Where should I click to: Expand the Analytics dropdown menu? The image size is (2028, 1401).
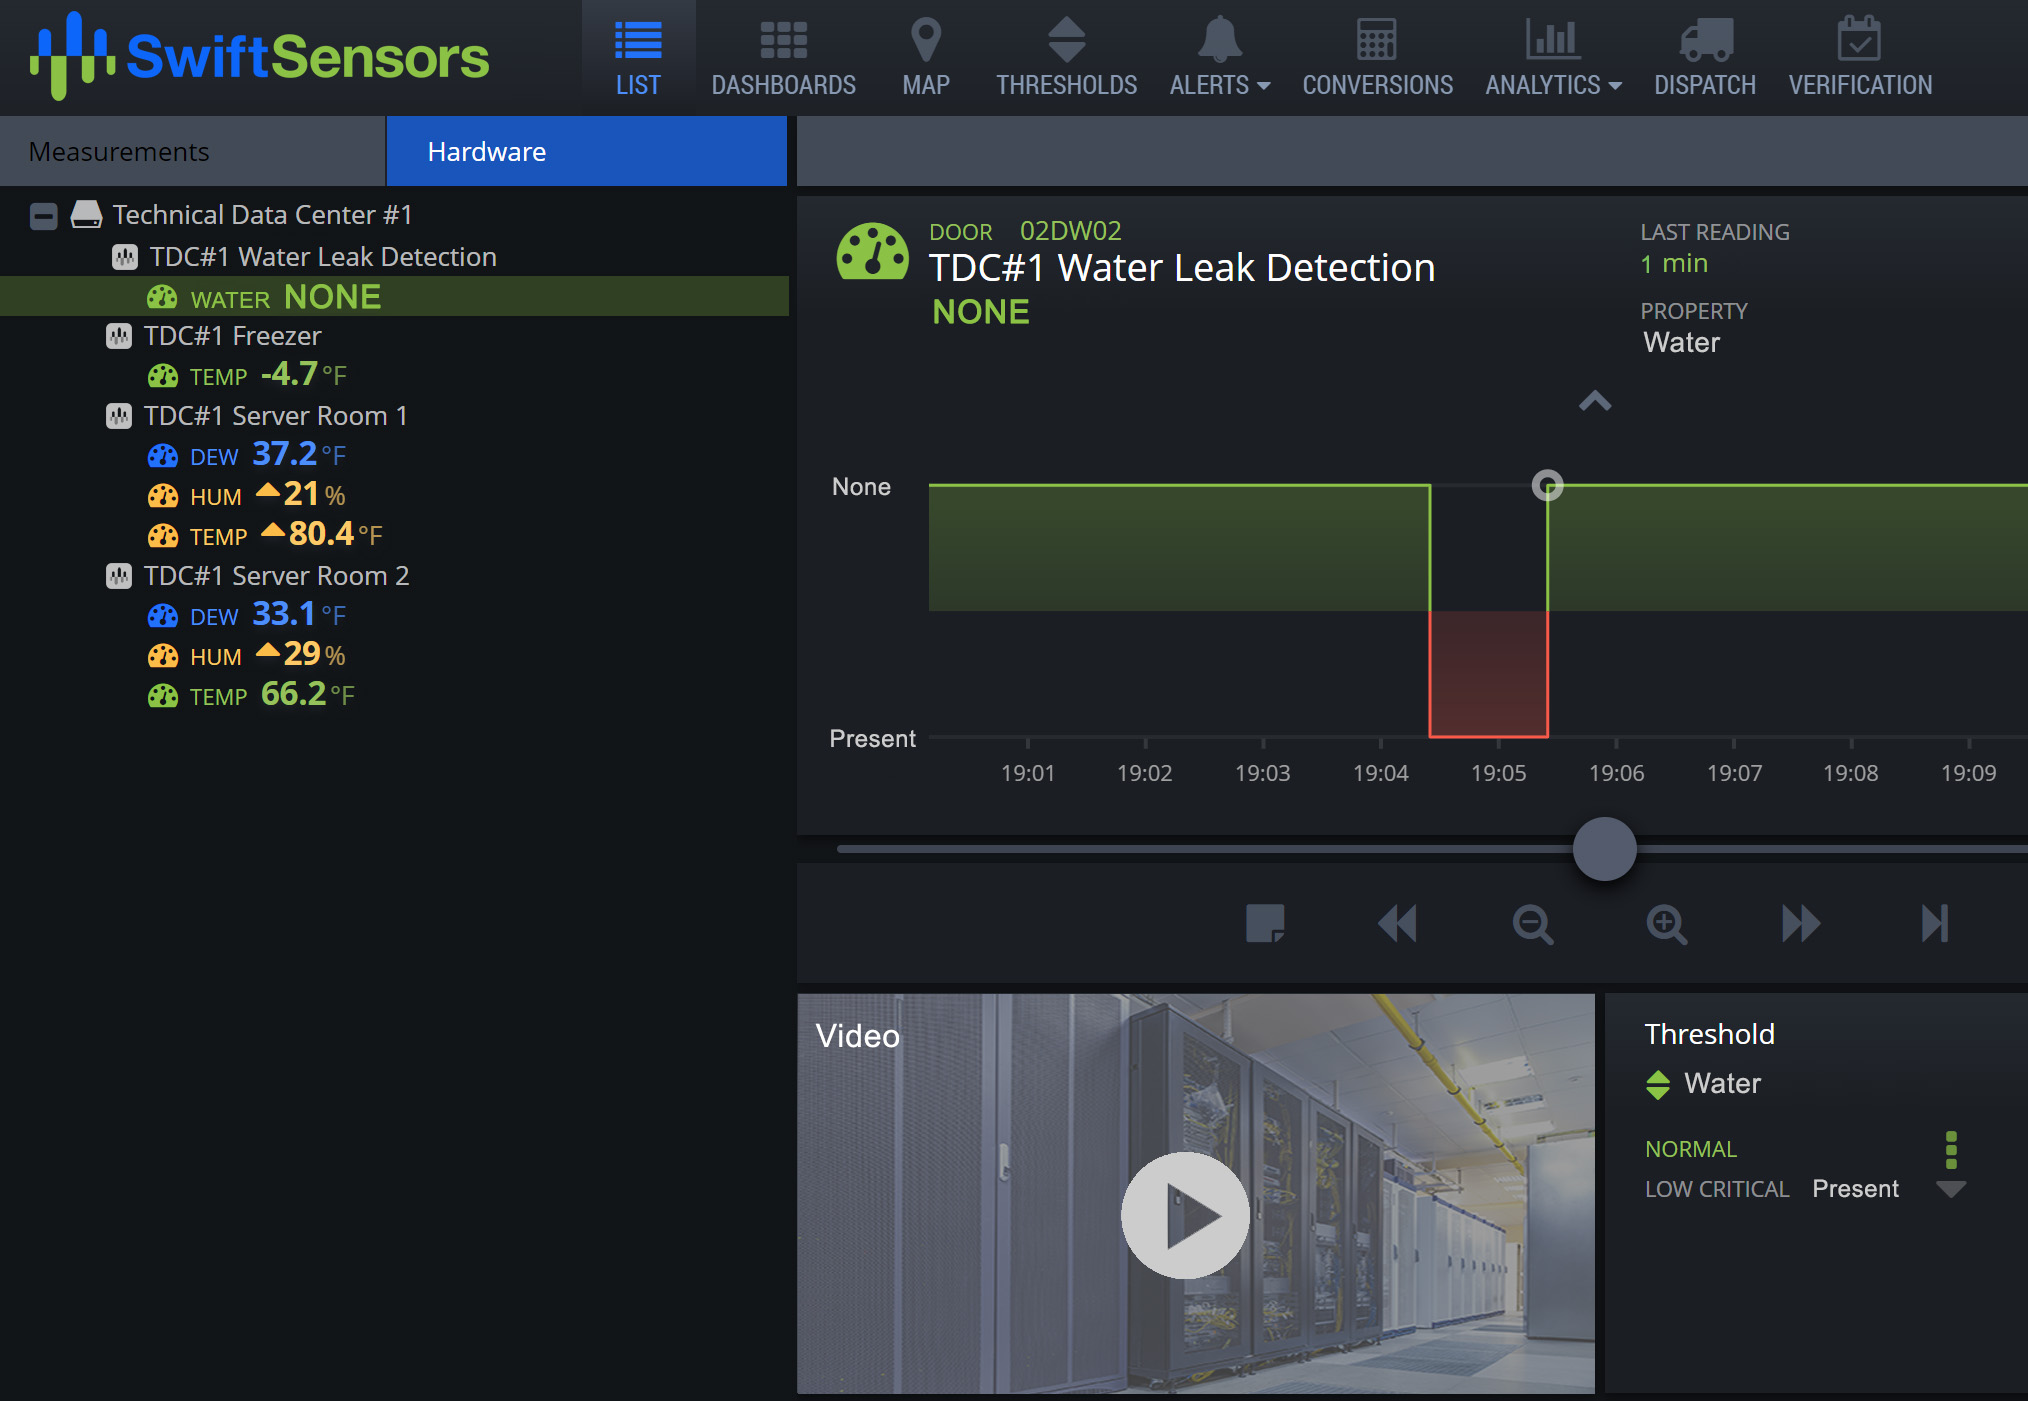tap(1553, 58)
